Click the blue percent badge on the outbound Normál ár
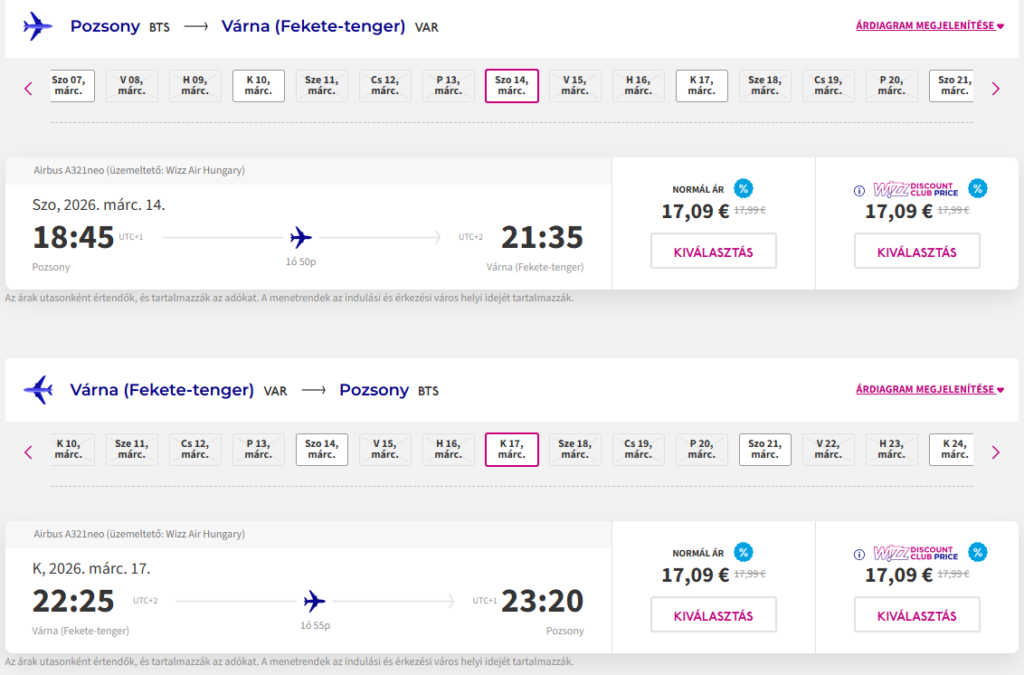The image size is (1024, 675). [x=743, y=188]
